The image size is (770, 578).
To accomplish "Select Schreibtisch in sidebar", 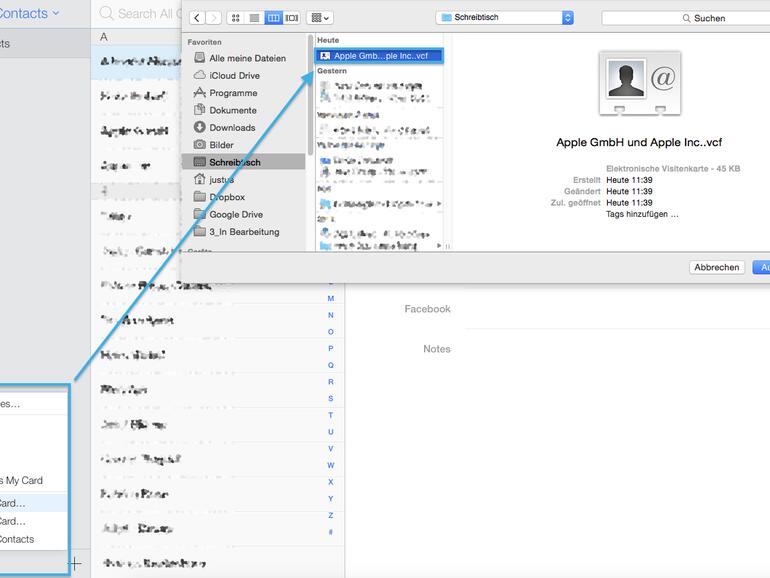I will (243, 162).
